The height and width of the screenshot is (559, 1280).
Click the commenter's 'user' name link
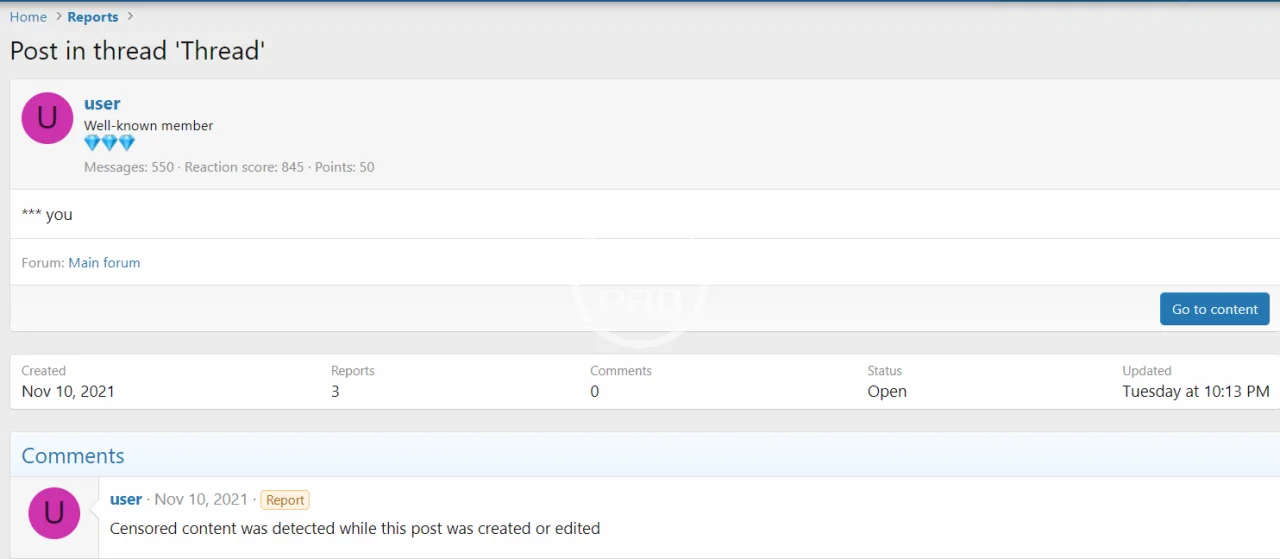pyautogui.click(x=126, y=499)
